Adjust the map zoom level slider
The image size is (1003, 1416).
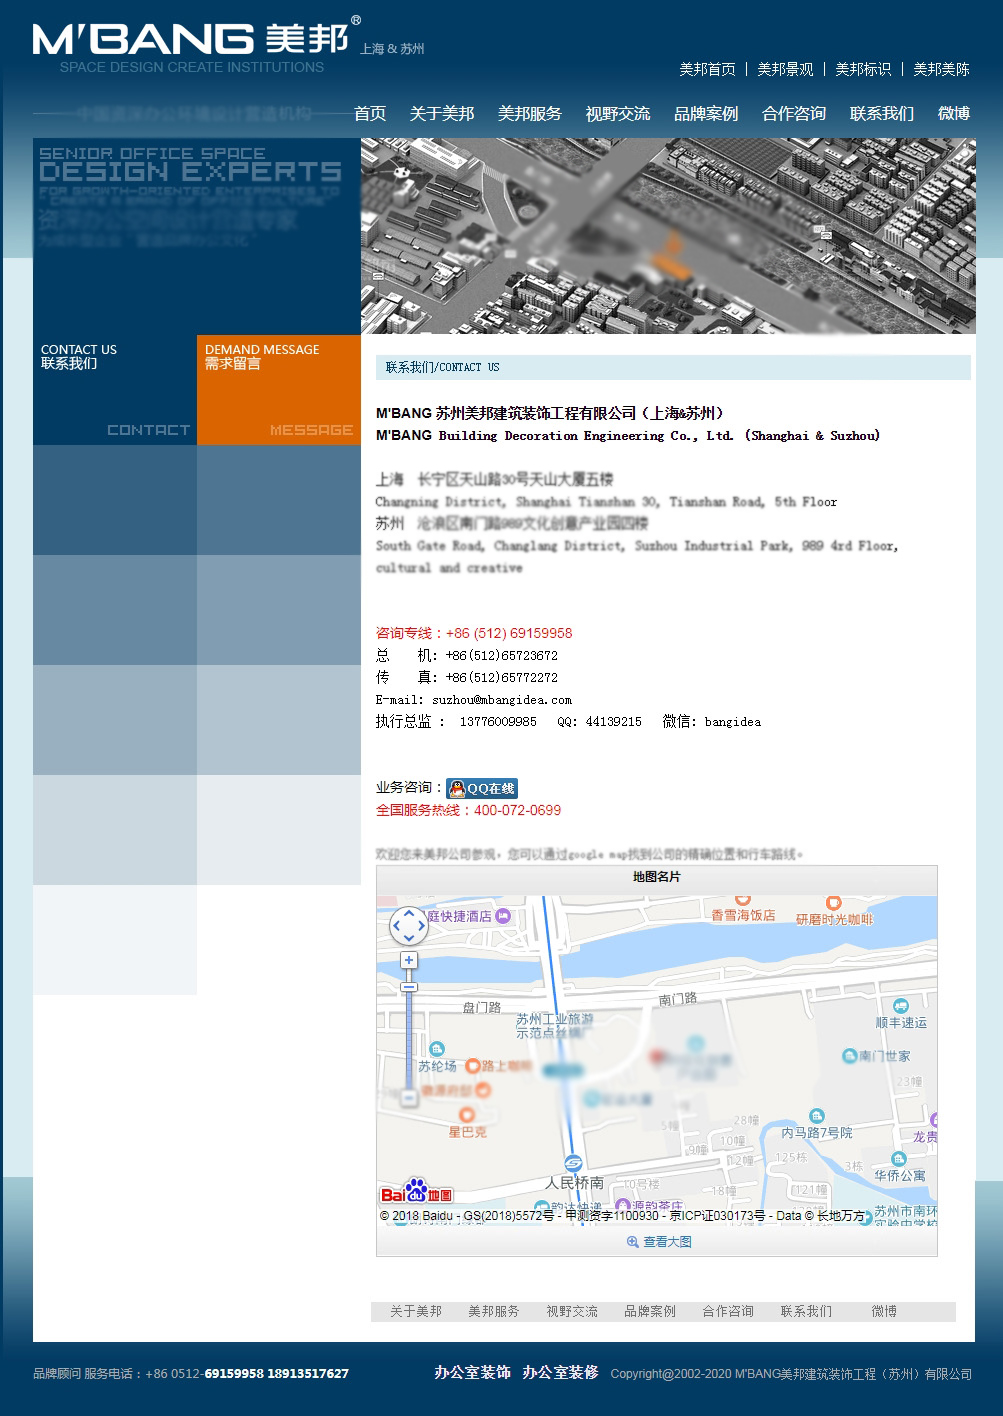pyautogui.click(x=408, y=987)
